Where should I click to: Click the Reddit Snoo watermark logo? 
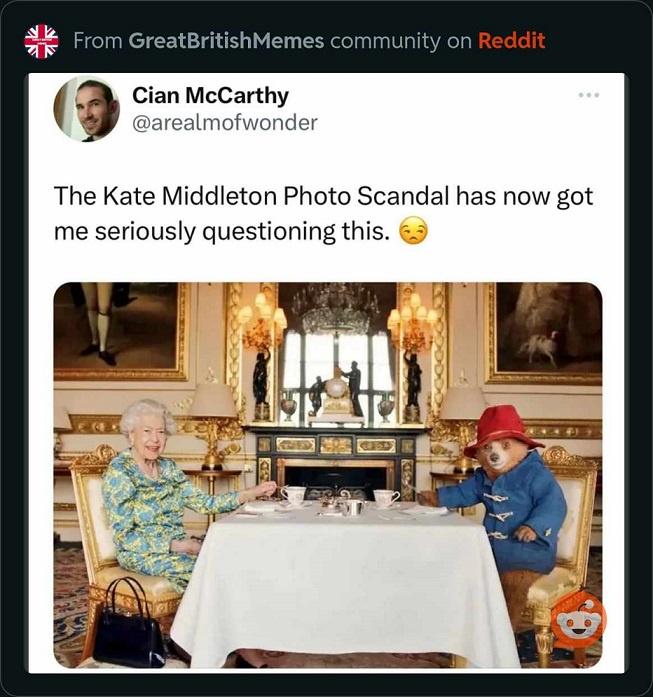[578, 620]
